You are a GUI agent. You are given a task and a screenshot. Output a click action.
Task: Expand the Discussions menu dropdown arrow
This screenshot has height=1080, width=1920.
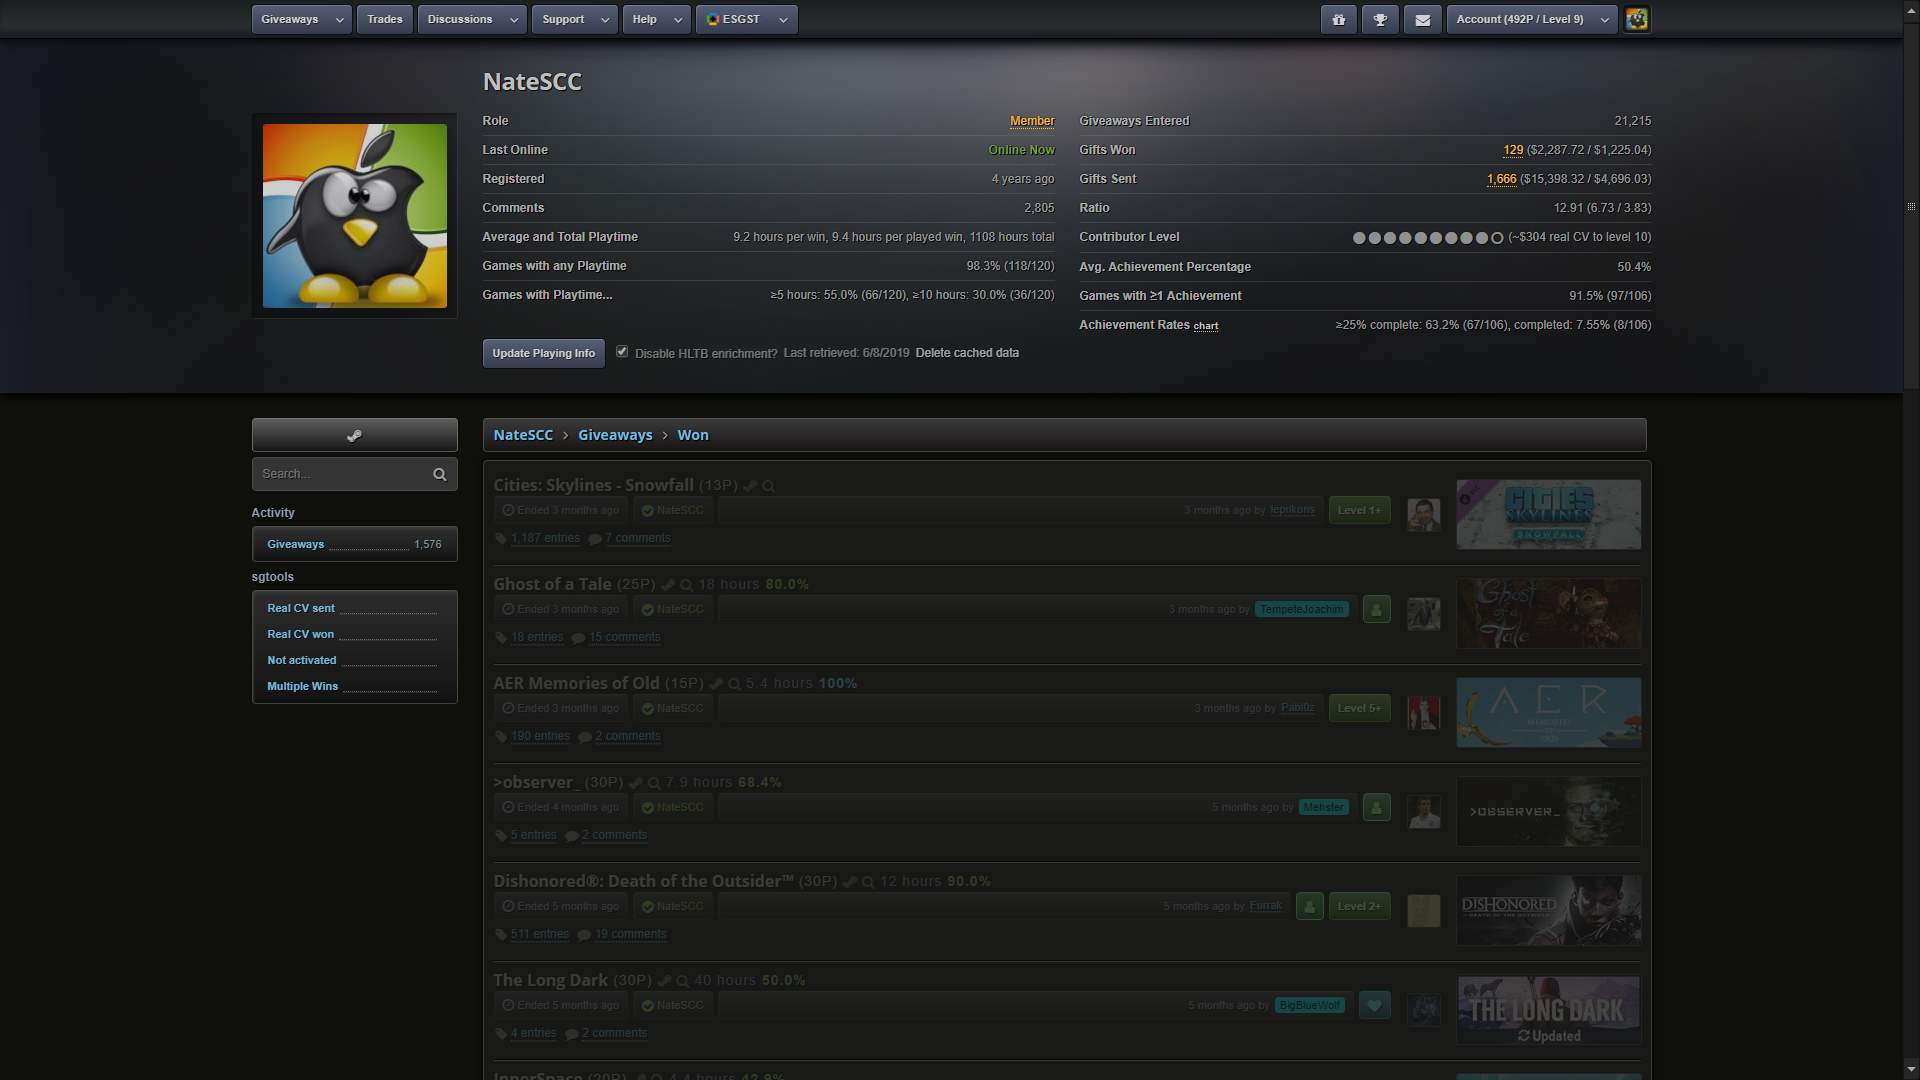[x=514, y=20]
